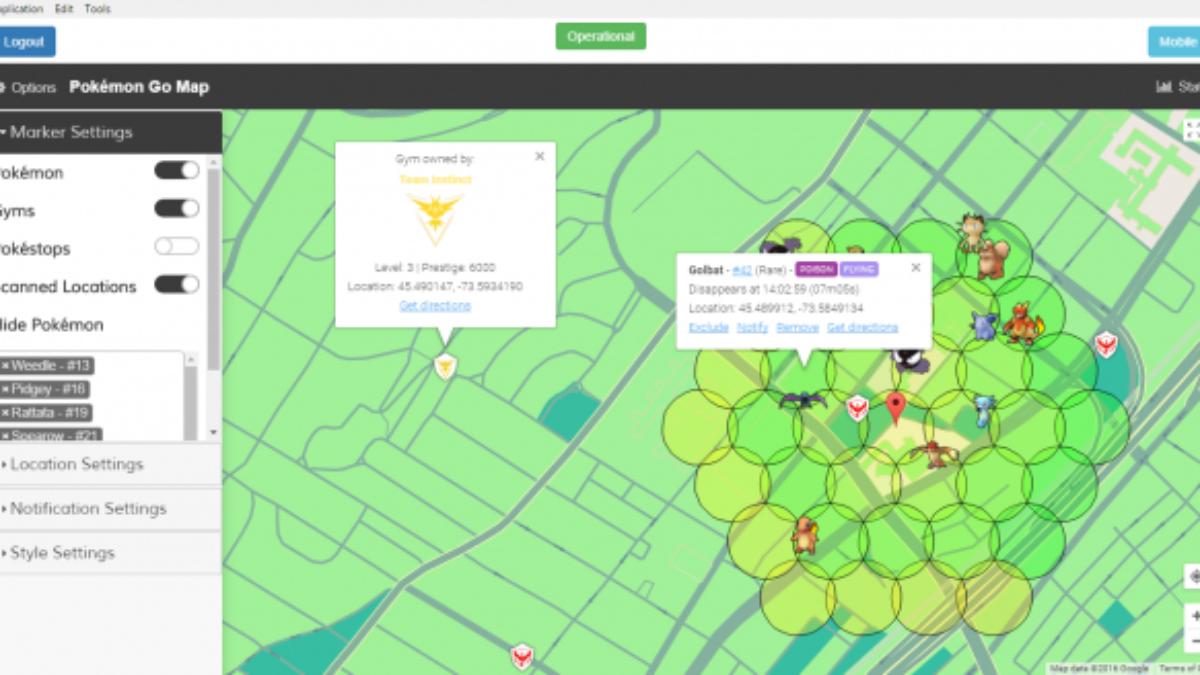Click the Logout button
Viewport: 1200px width, 675px height.
26,42
